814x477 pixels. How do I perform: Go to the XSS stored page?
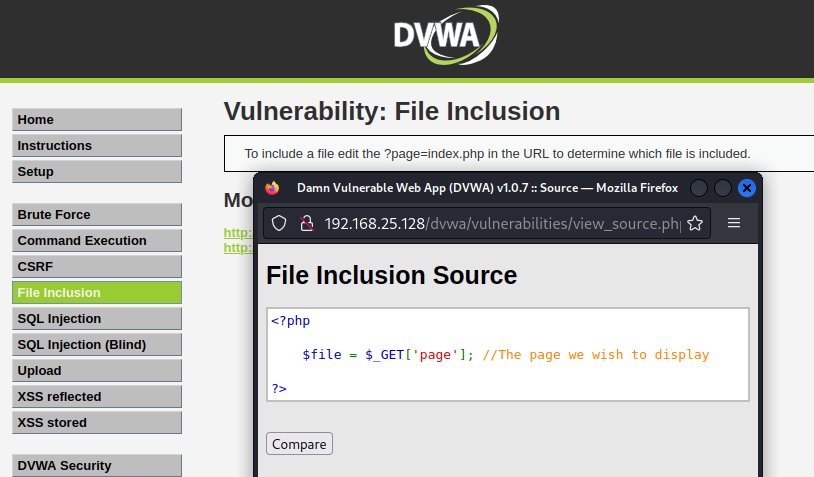click(97, 422)
